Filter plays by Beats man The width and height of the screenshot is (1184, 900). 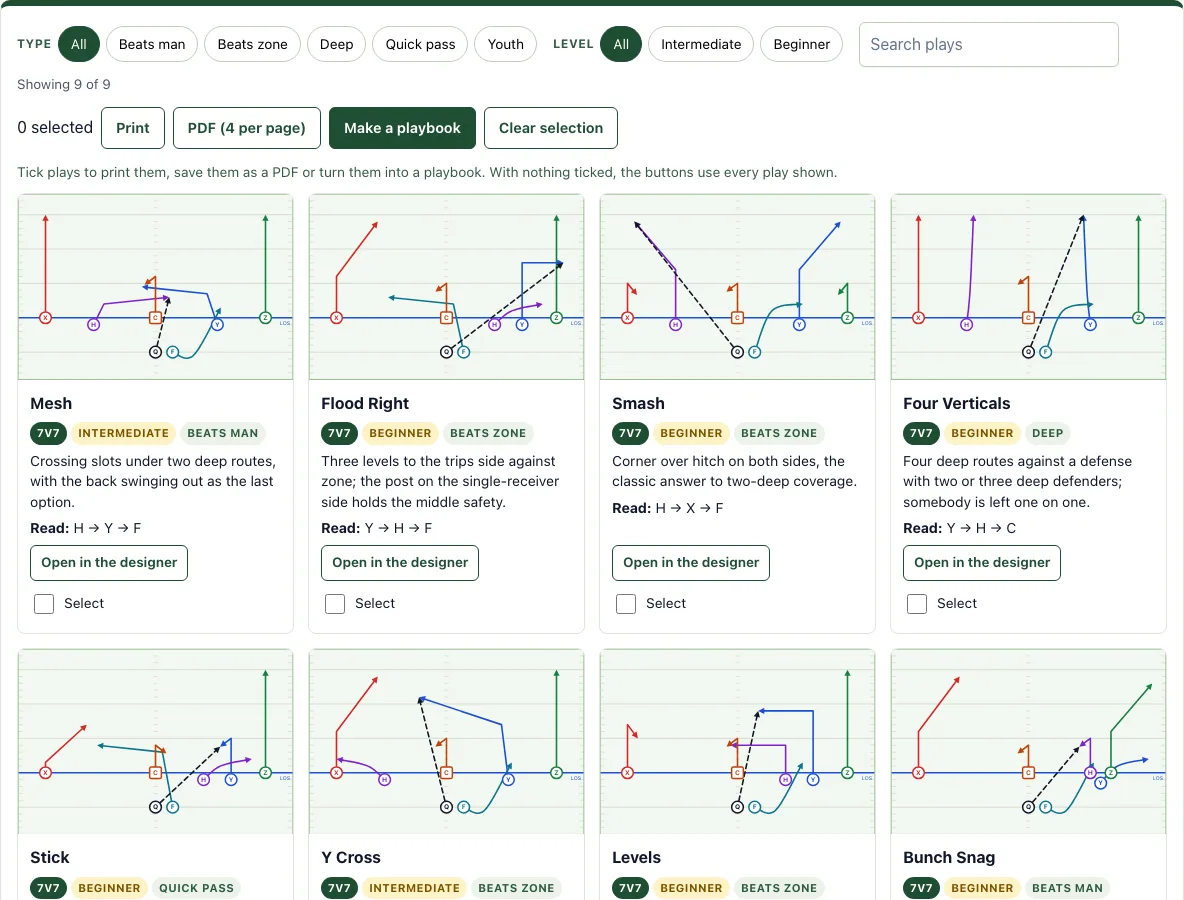[x=152, y=45]
